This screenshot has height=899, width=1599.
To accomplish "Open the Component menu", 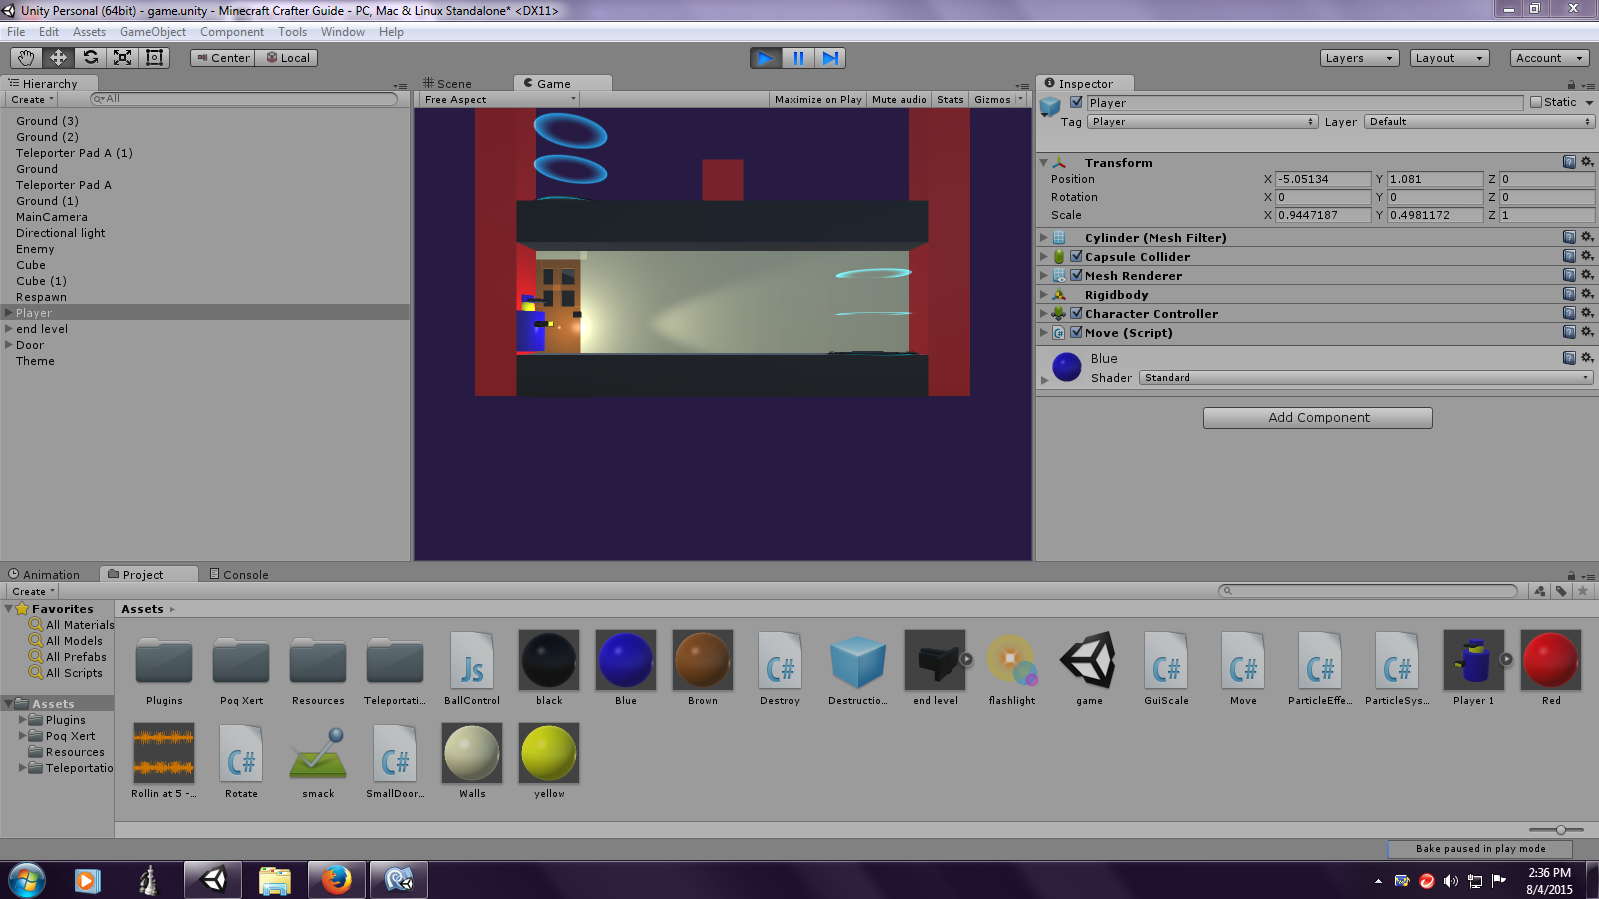I will (232, 32).
